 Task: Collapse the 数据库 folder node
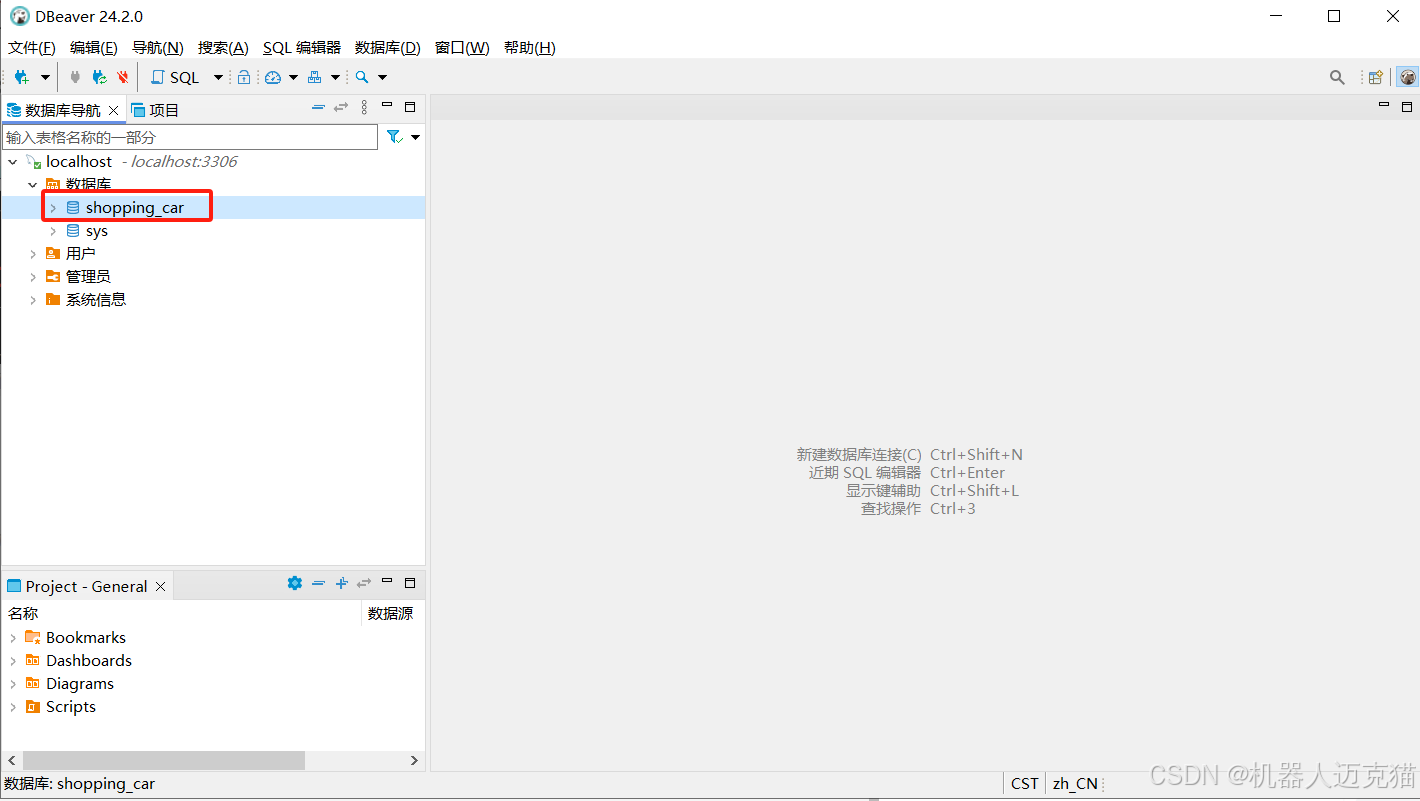click(x=33, y=184)
